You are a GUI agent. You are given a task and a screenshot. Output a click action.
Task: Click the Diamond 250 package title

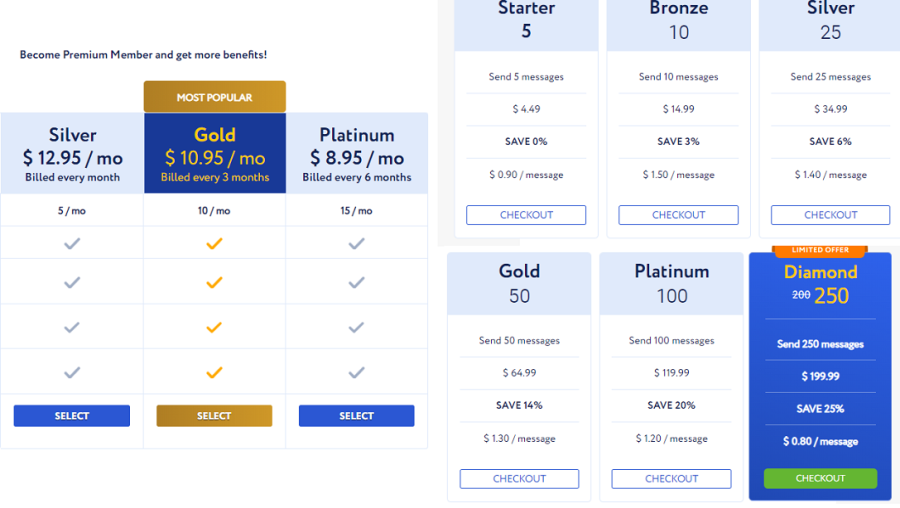[x=820, y=284]
